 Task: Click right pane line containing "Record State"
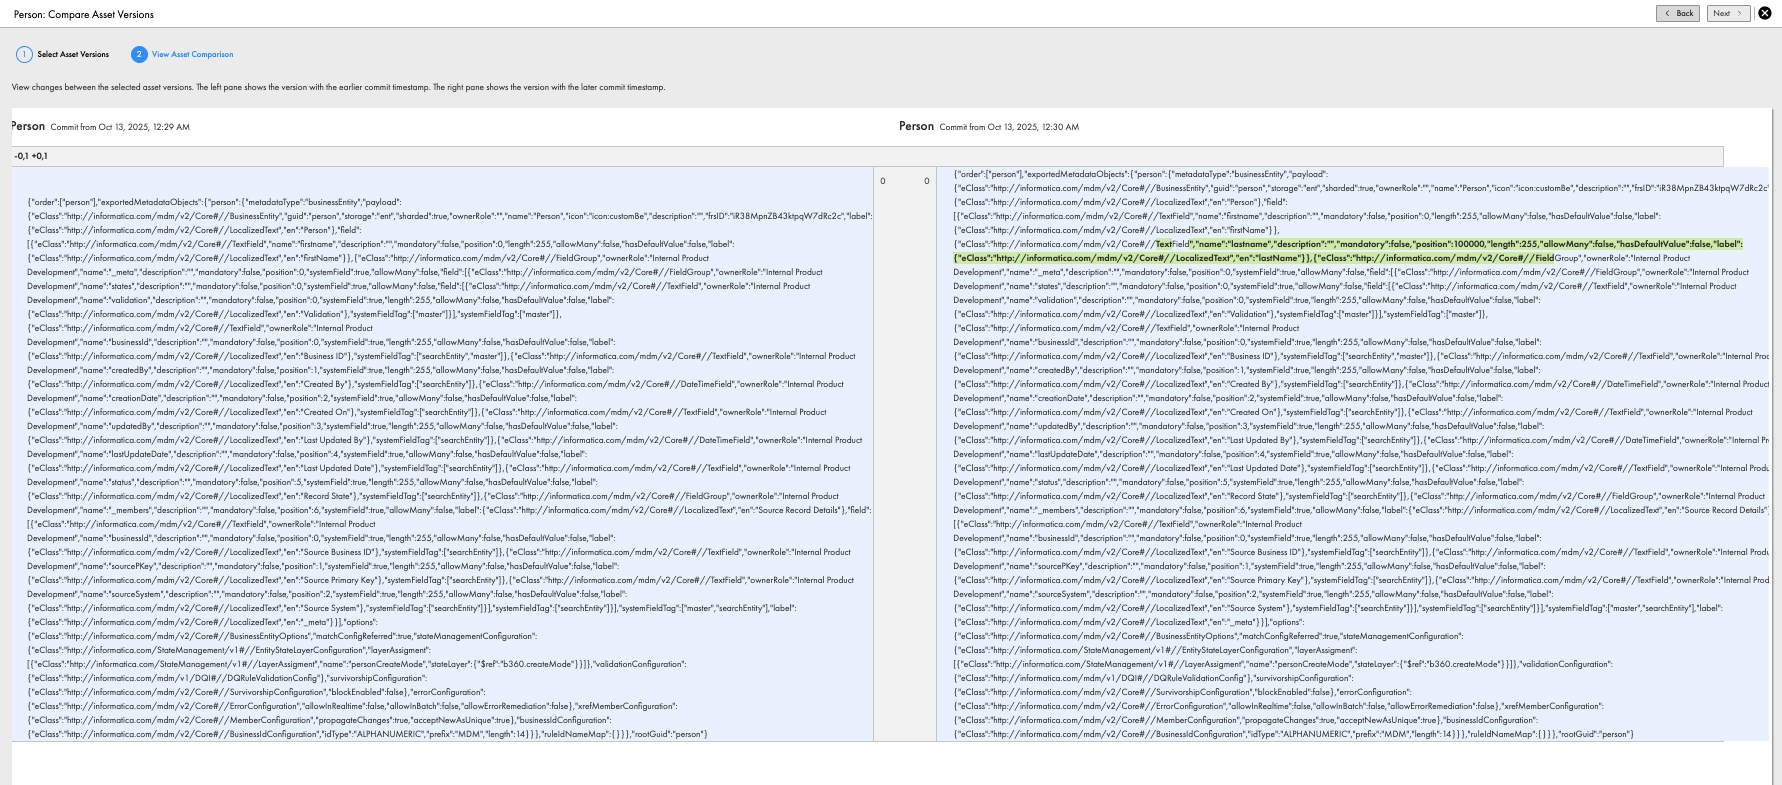point(1360,496)
